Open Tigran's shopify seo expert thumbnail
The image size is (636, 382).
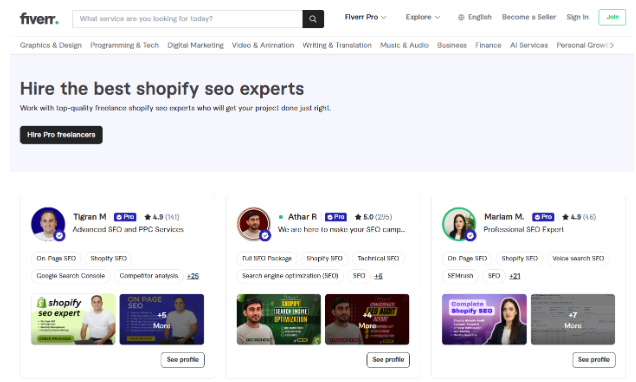(73, 320)
